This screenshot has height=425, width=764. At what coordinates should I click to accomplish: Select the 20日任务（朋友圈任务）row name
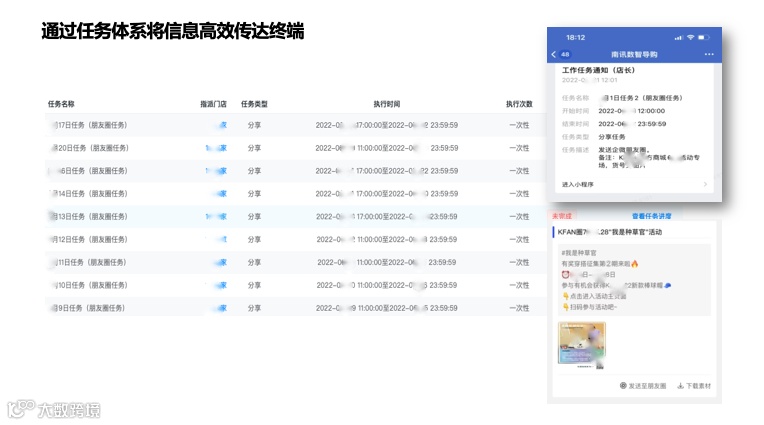(90, 148)
